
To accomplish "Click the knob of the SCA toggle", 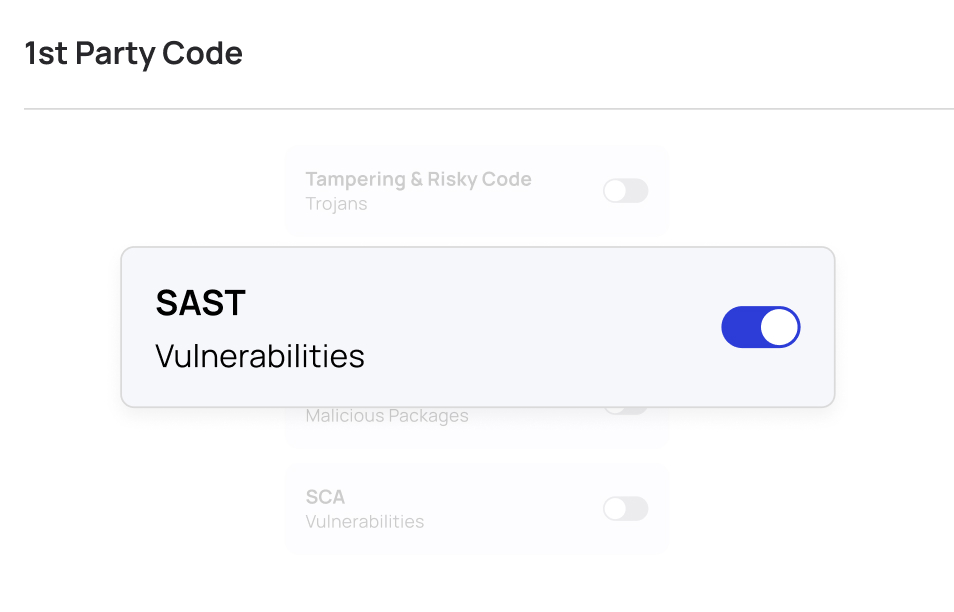I will pos(615,509).
